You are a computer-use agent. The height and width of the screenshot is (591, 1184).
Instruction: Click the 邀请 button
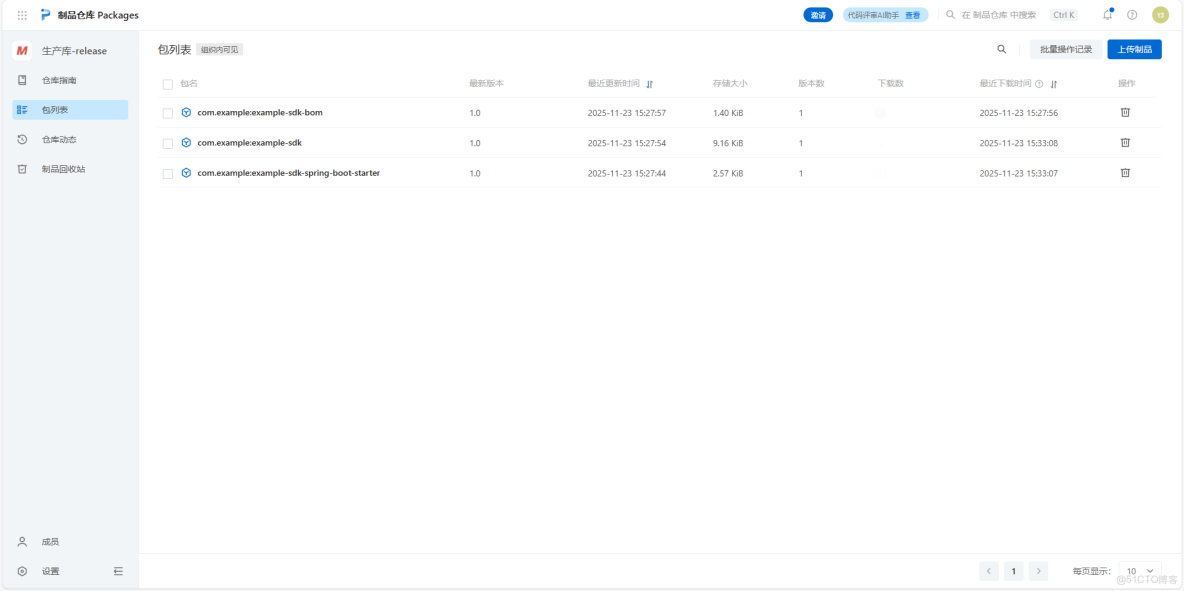(818, 15)
